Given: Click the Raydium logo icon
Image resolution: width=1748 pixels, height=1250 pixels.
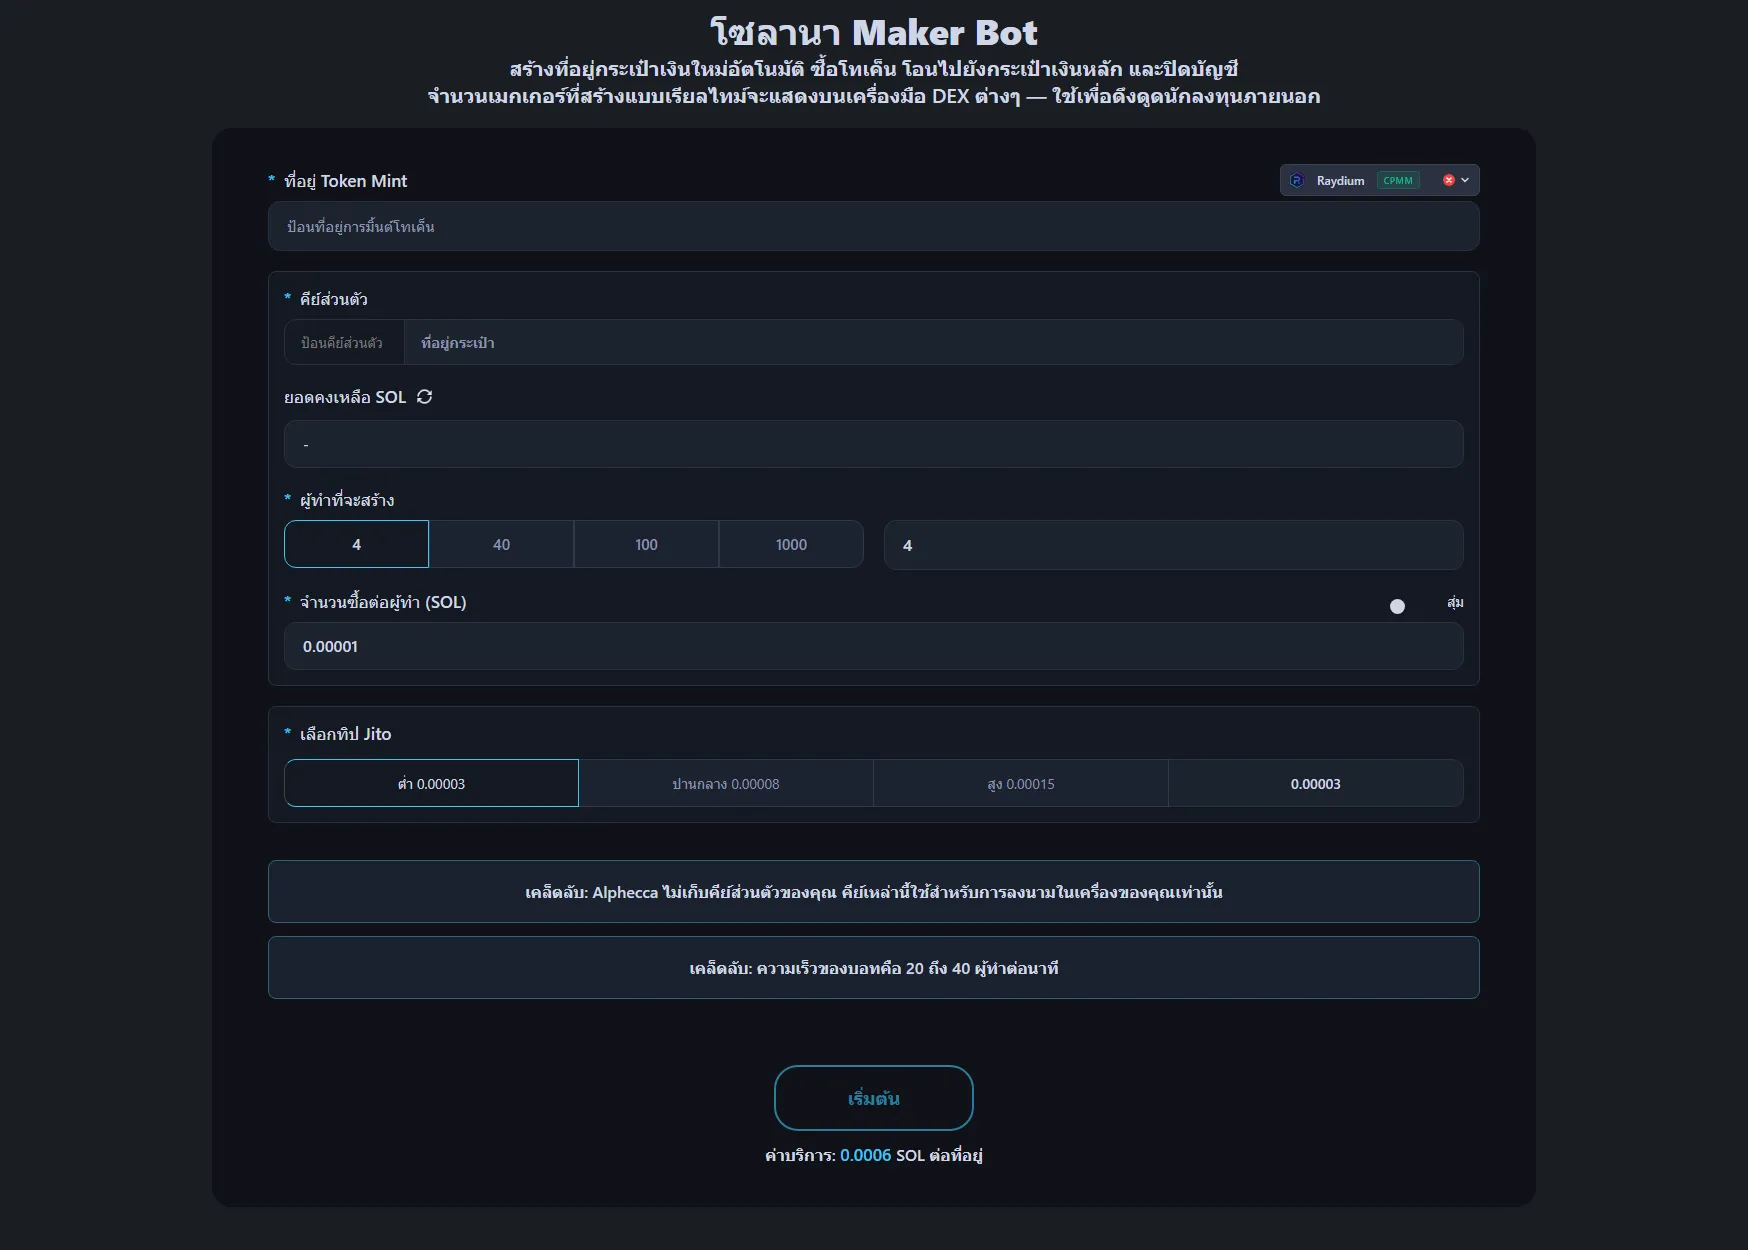Looking at the screenshot, I should pos(1298,180).
